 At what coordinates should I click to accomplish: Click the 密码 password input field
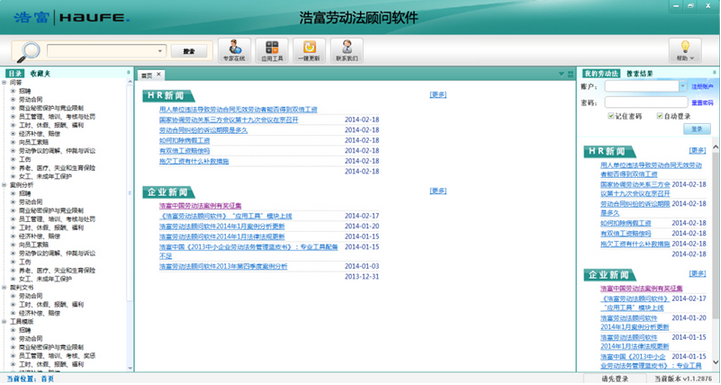[x=646, y=103]
